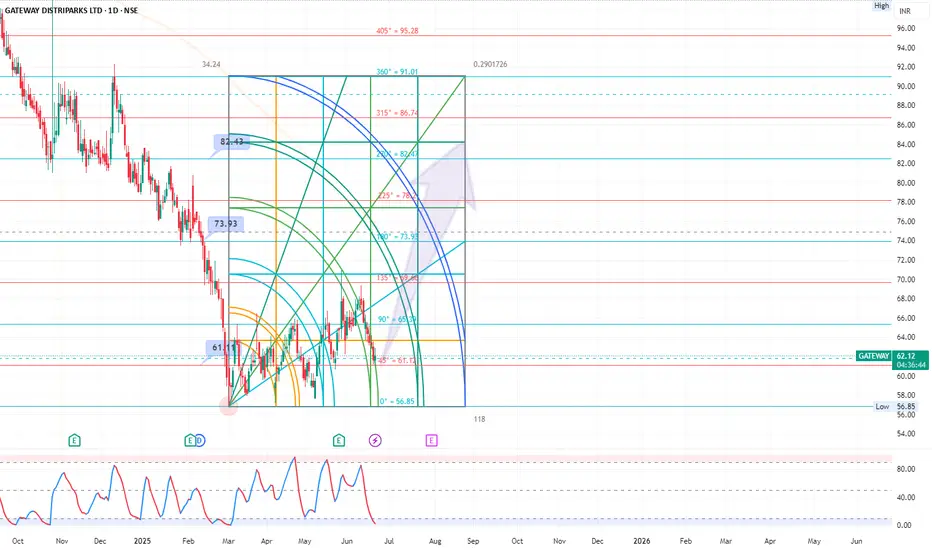
Task: Click 54.00 on the price scale
Action: pyautogui.click(x=906, y=434)
